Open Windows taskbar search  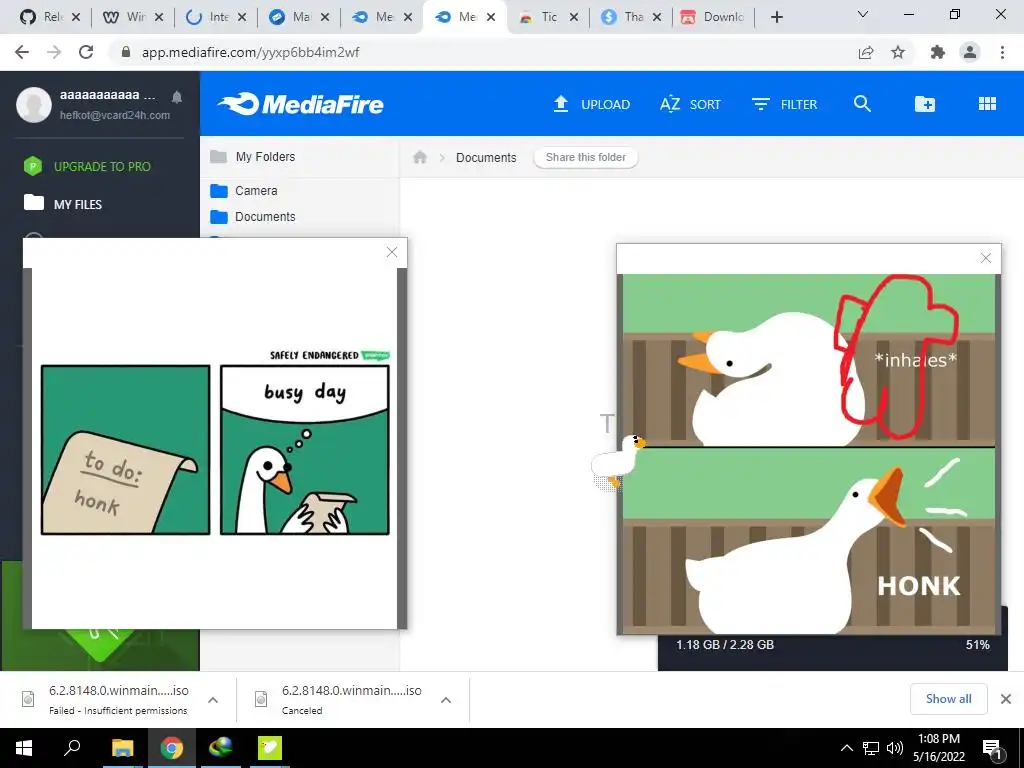[x=72, y=748]
